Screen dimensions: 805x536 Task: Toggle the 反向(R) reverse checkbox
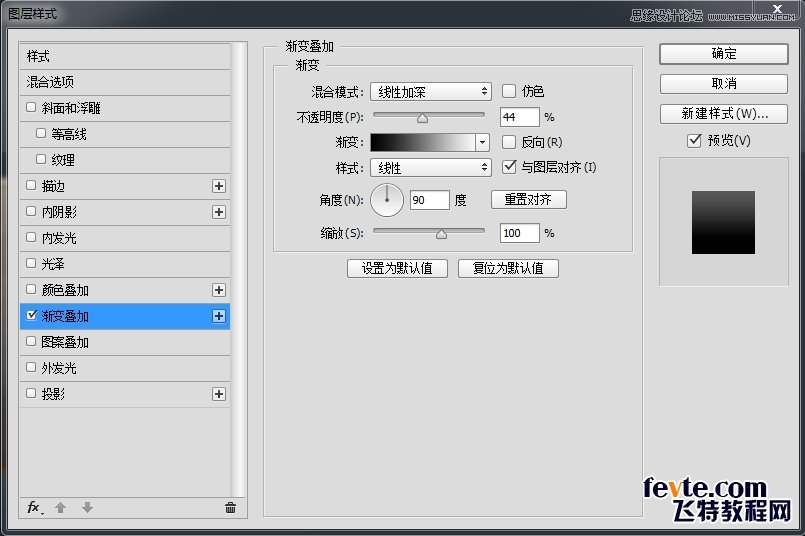coord(509,142)
